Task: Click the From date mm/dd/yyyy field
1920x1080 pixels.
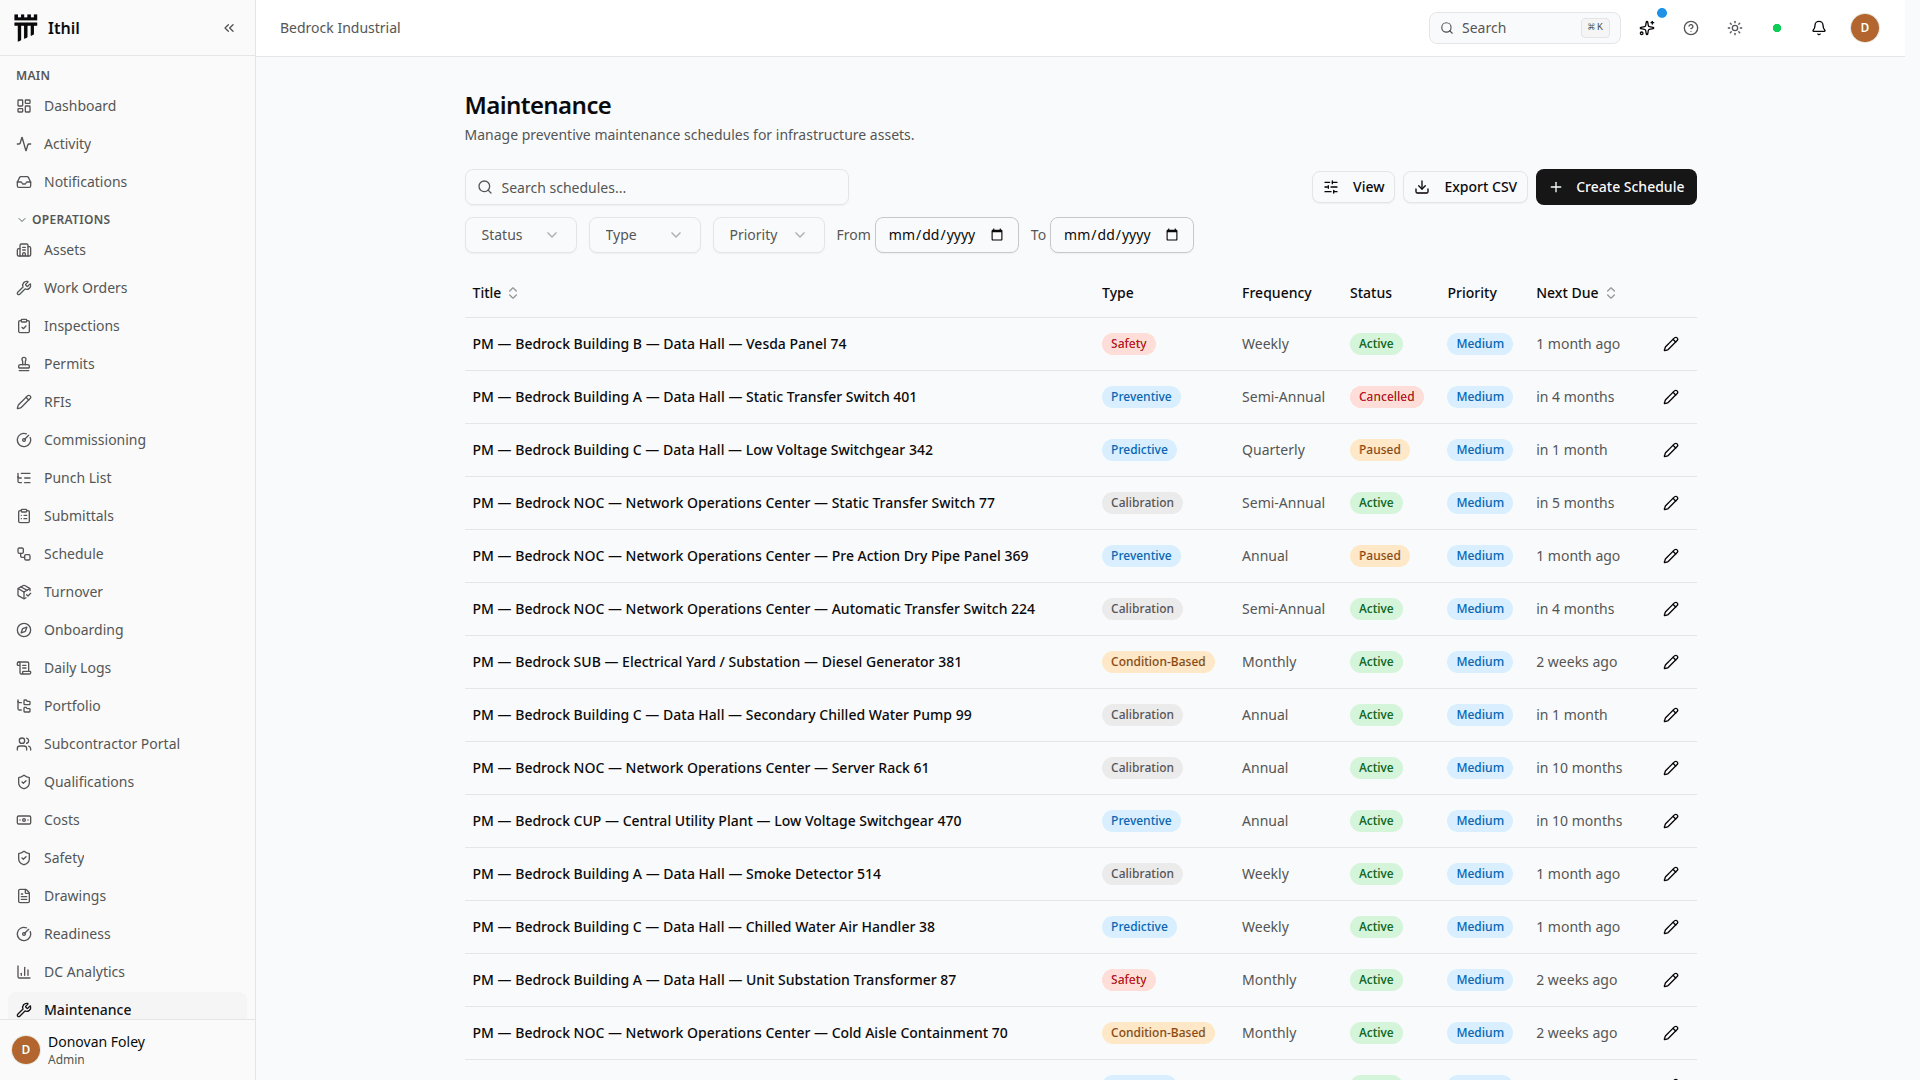Action: click(946, 235)
